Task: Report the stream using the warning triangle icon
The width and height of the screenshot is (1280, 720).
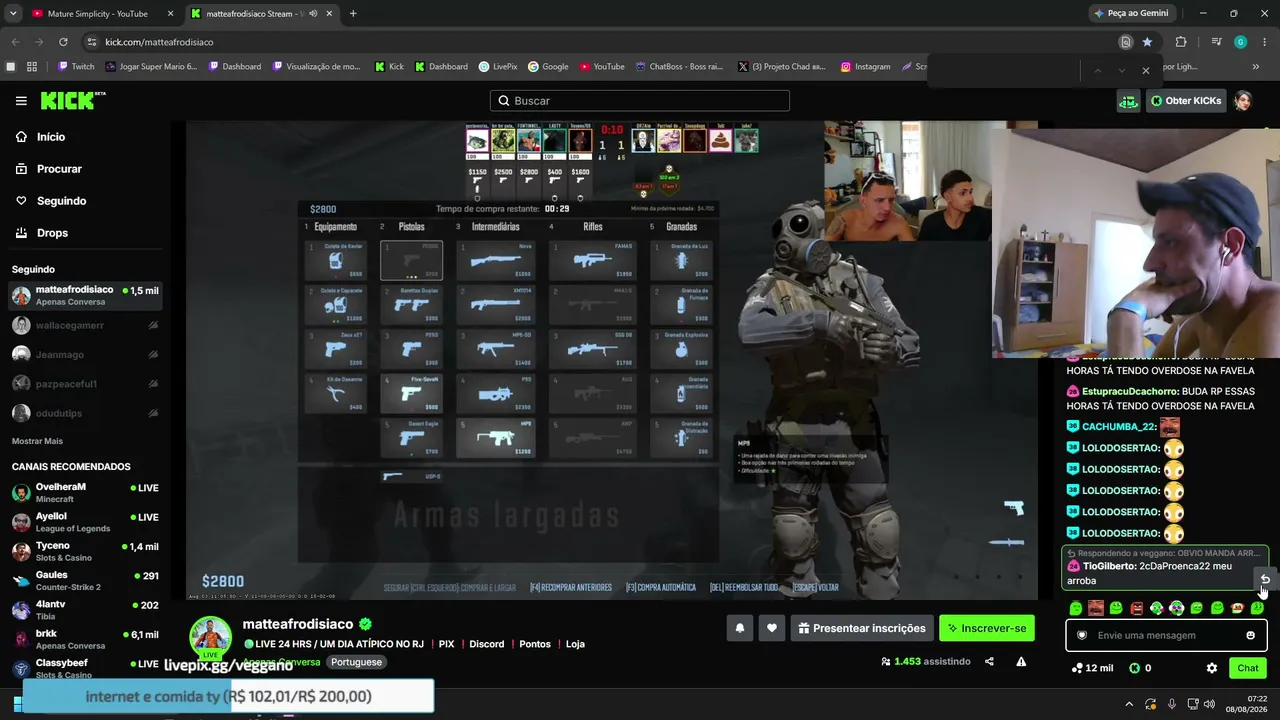Action: coord(1021,661)
